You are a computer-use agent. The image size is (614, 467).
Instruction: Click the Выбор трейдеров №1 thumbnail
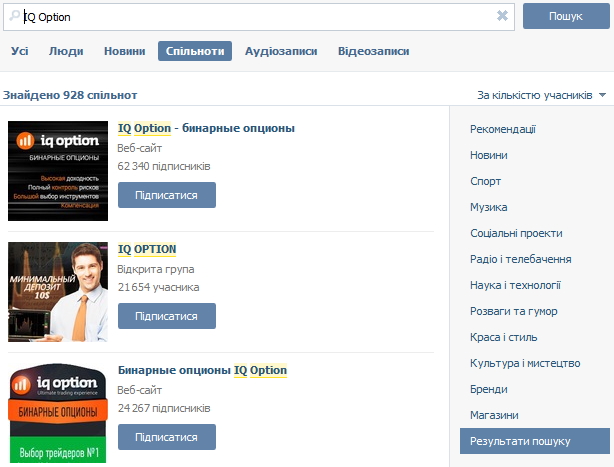58,413
